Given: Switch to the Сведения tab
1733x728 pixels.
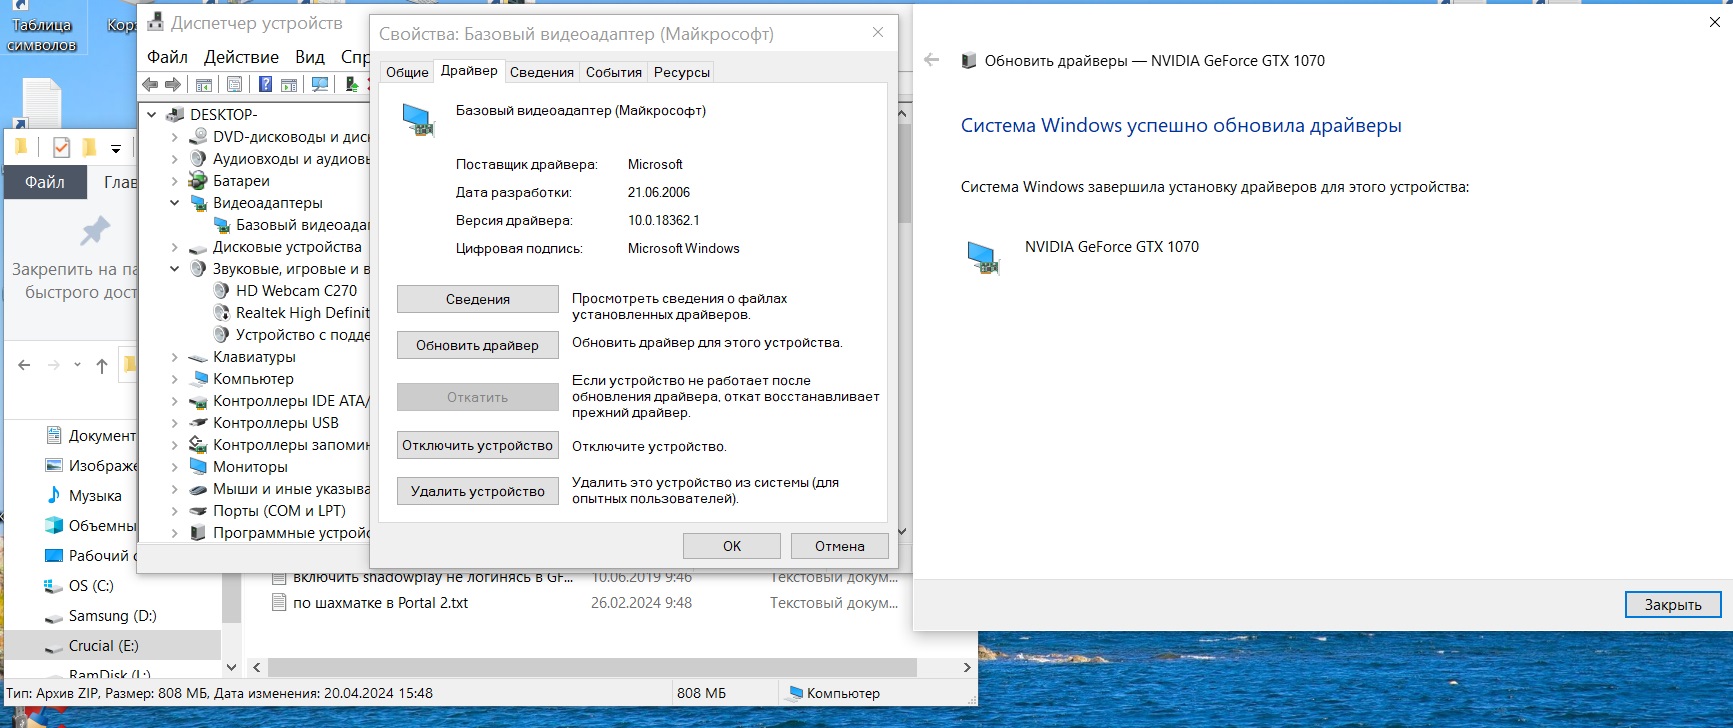Looking at the screenshot, I should point(541,72).
